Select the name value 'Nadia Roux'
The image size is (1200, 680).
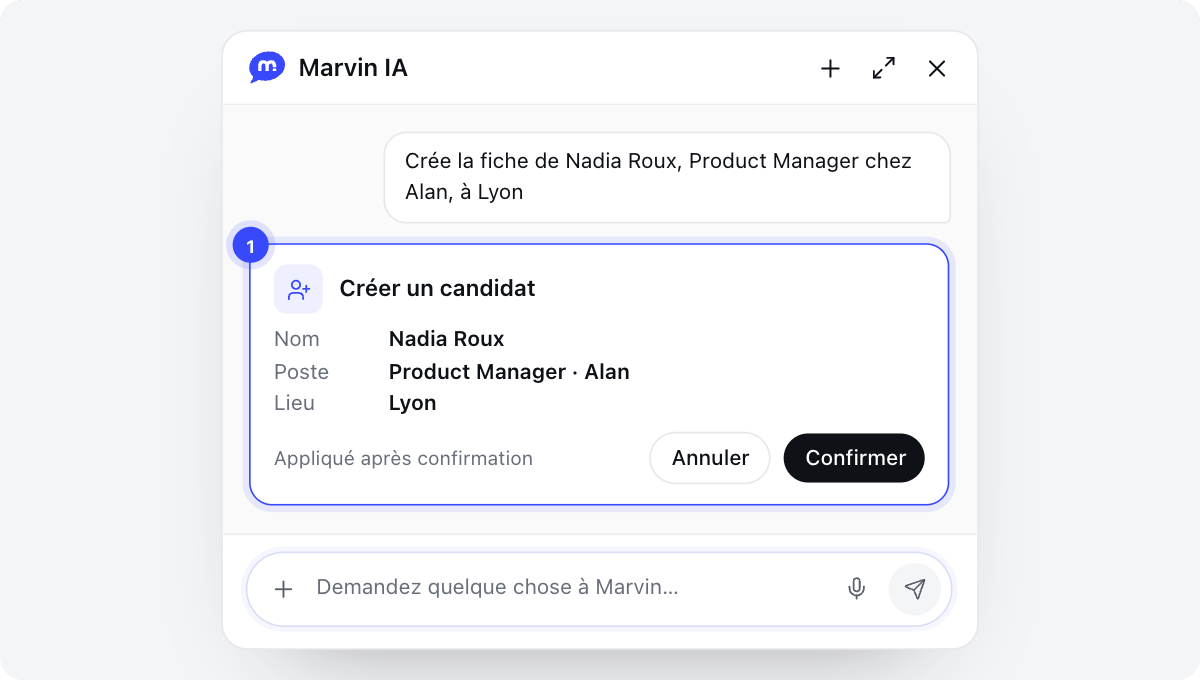click(x=447, y=339)
